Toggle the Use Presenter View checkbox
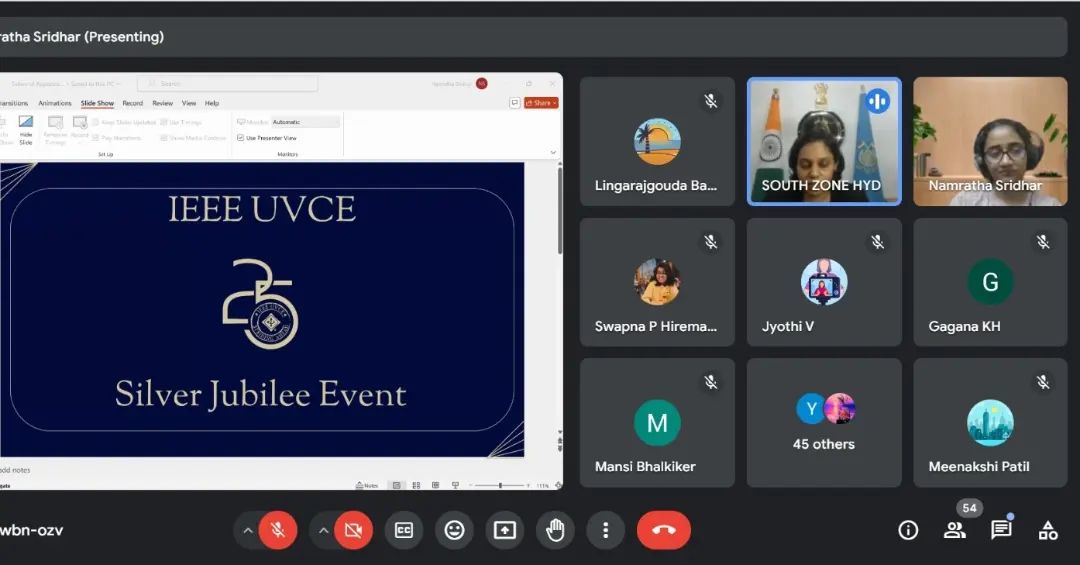This screenshot has width=1080, height=565. click(x=240, y=138)
